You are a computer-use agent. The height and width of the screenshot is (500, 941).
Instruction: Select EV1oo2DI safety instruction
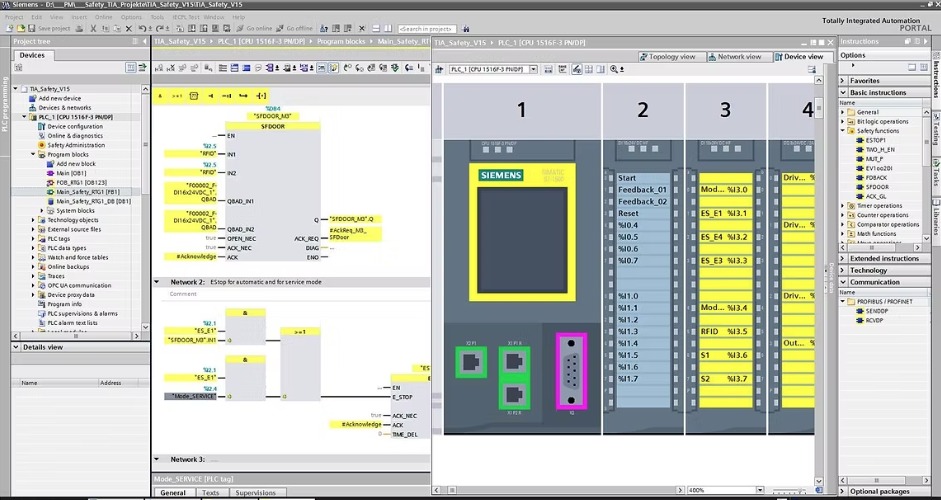pos(878,169)
